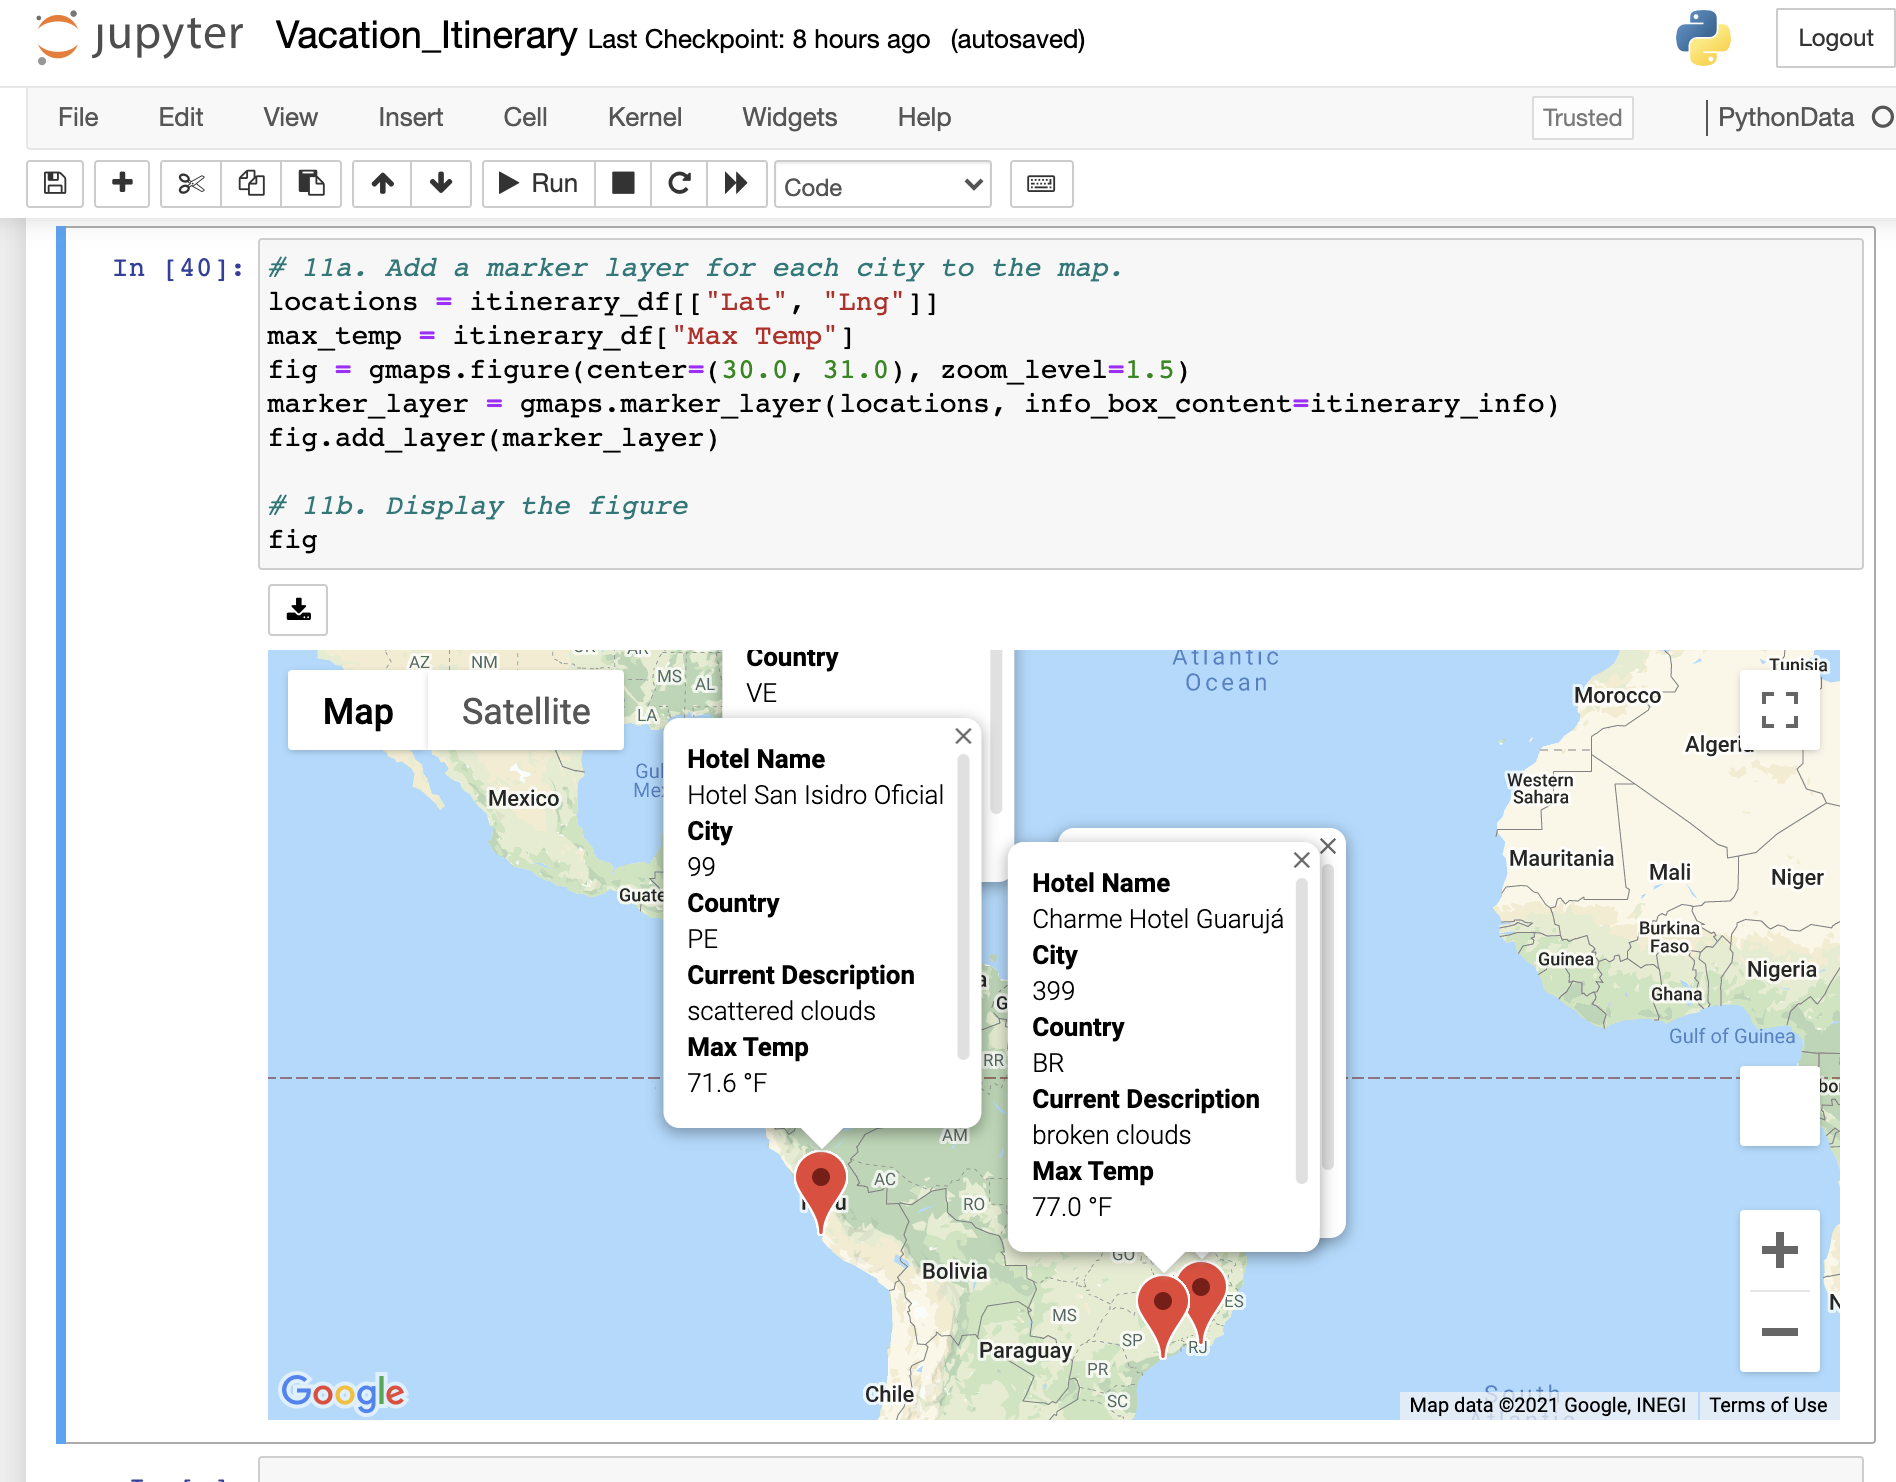
Task: Download the gmaps figure as image
Action: [296, 610]
